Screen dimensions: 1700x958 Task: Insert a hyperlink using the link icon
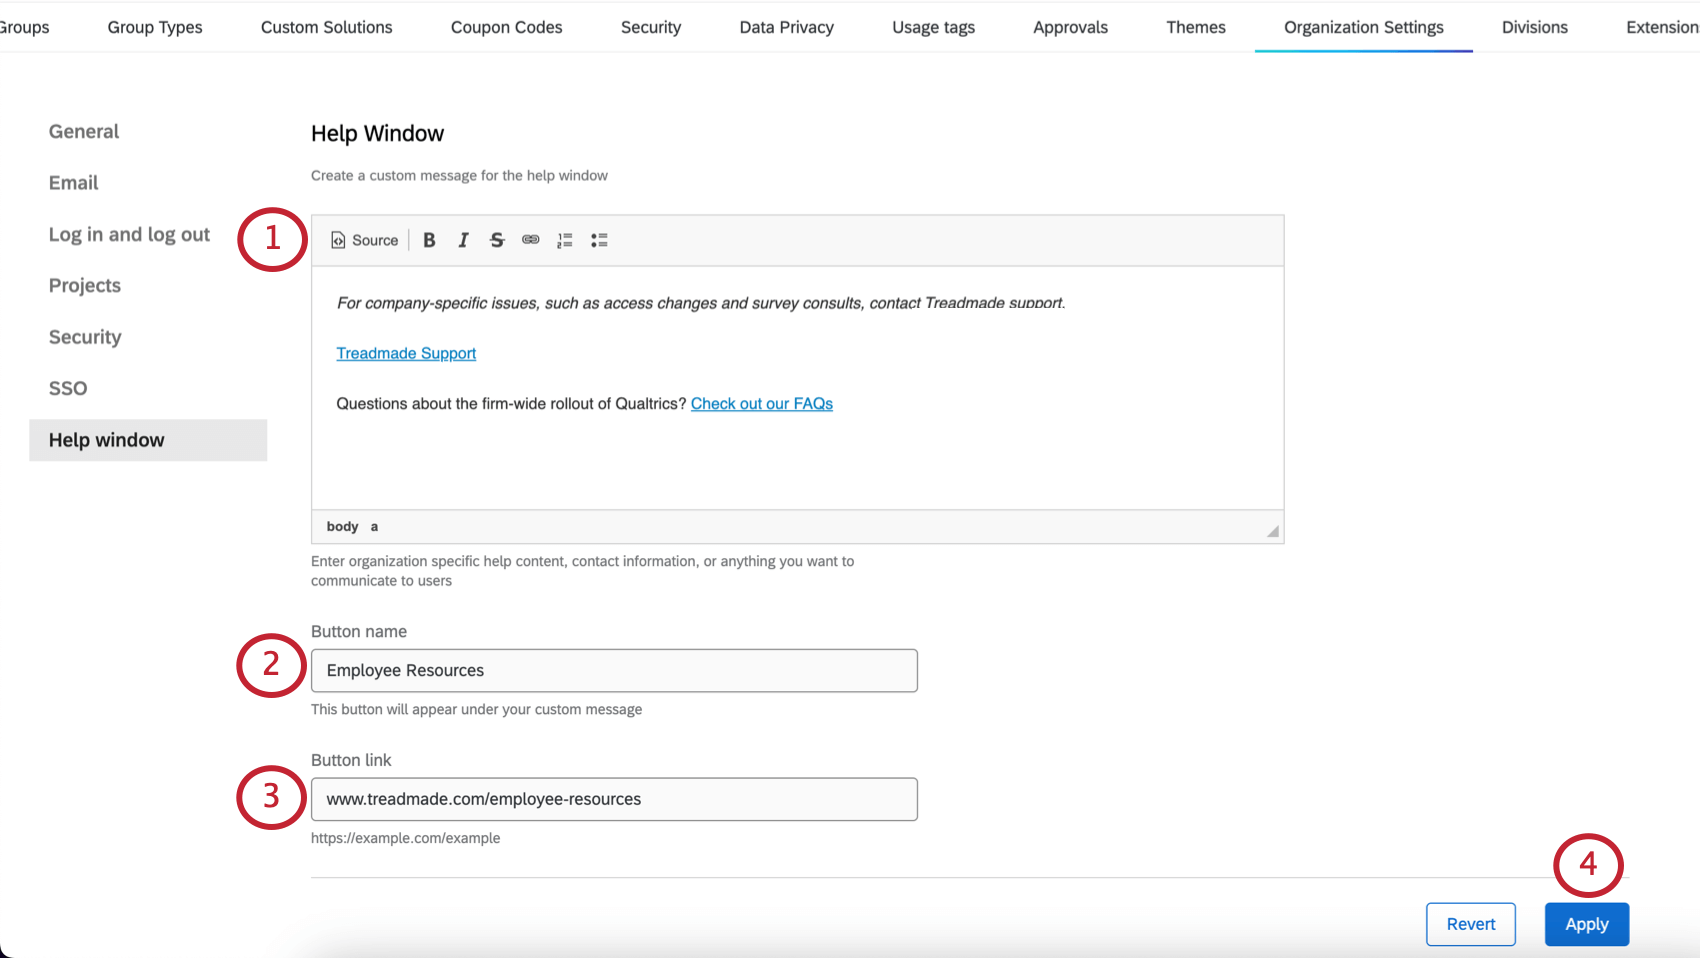(530, 240)
